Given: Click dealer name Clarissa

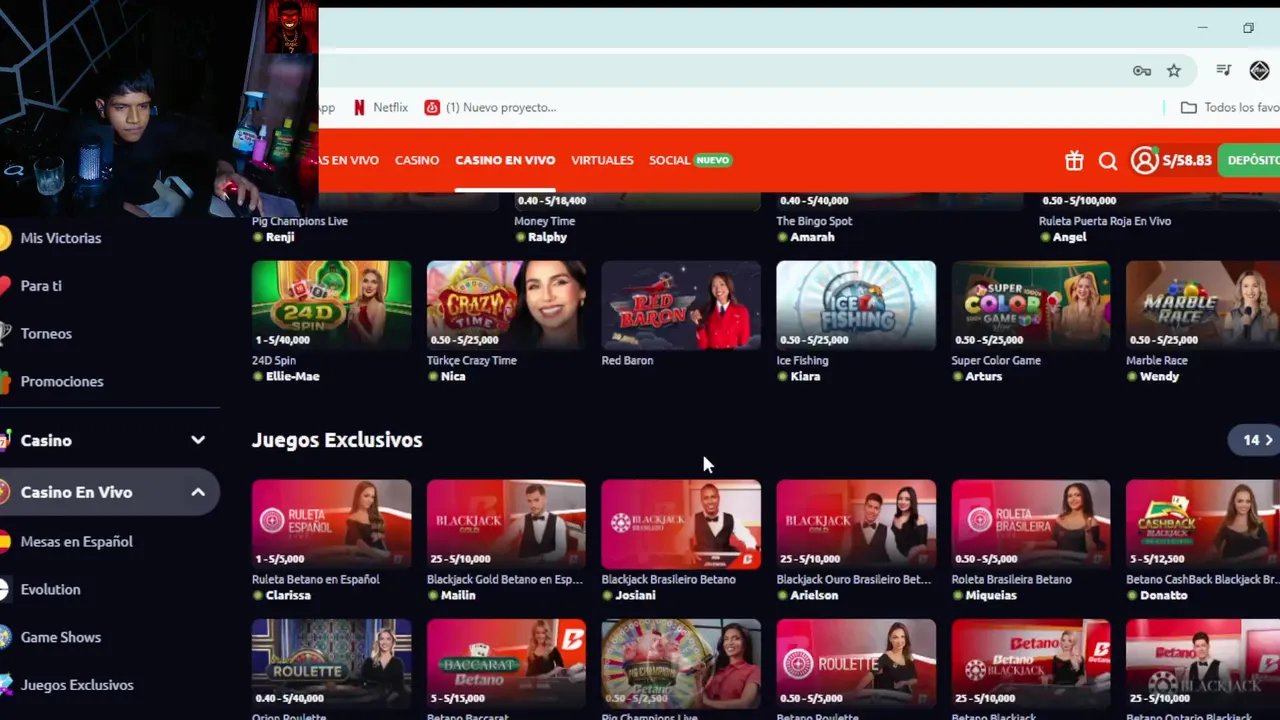Looking at the screenshot, I should point(288,595).
